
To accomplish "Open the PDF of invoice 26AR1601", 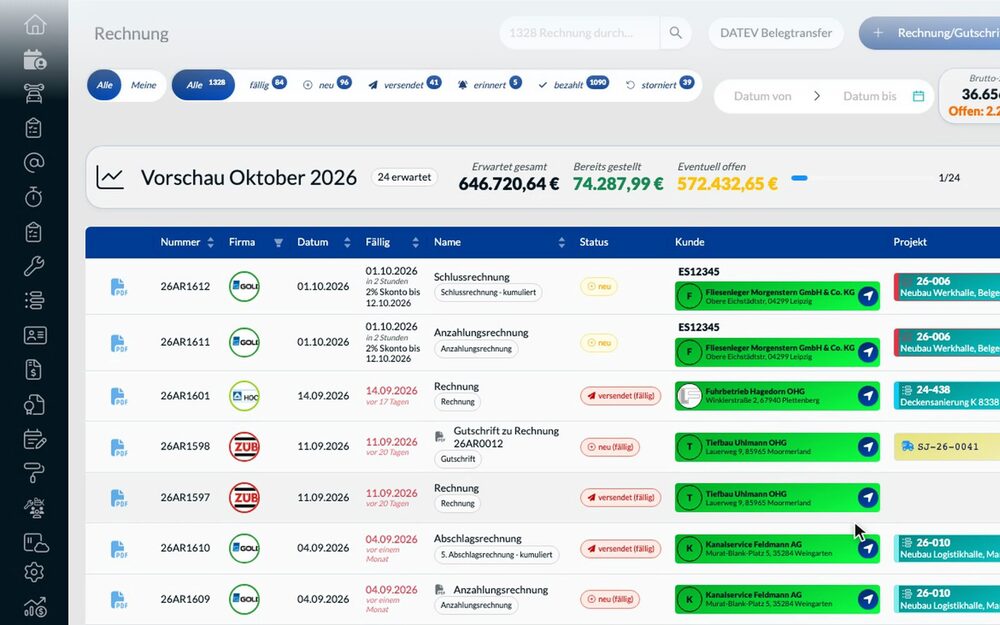I will [x=119, y=396].
